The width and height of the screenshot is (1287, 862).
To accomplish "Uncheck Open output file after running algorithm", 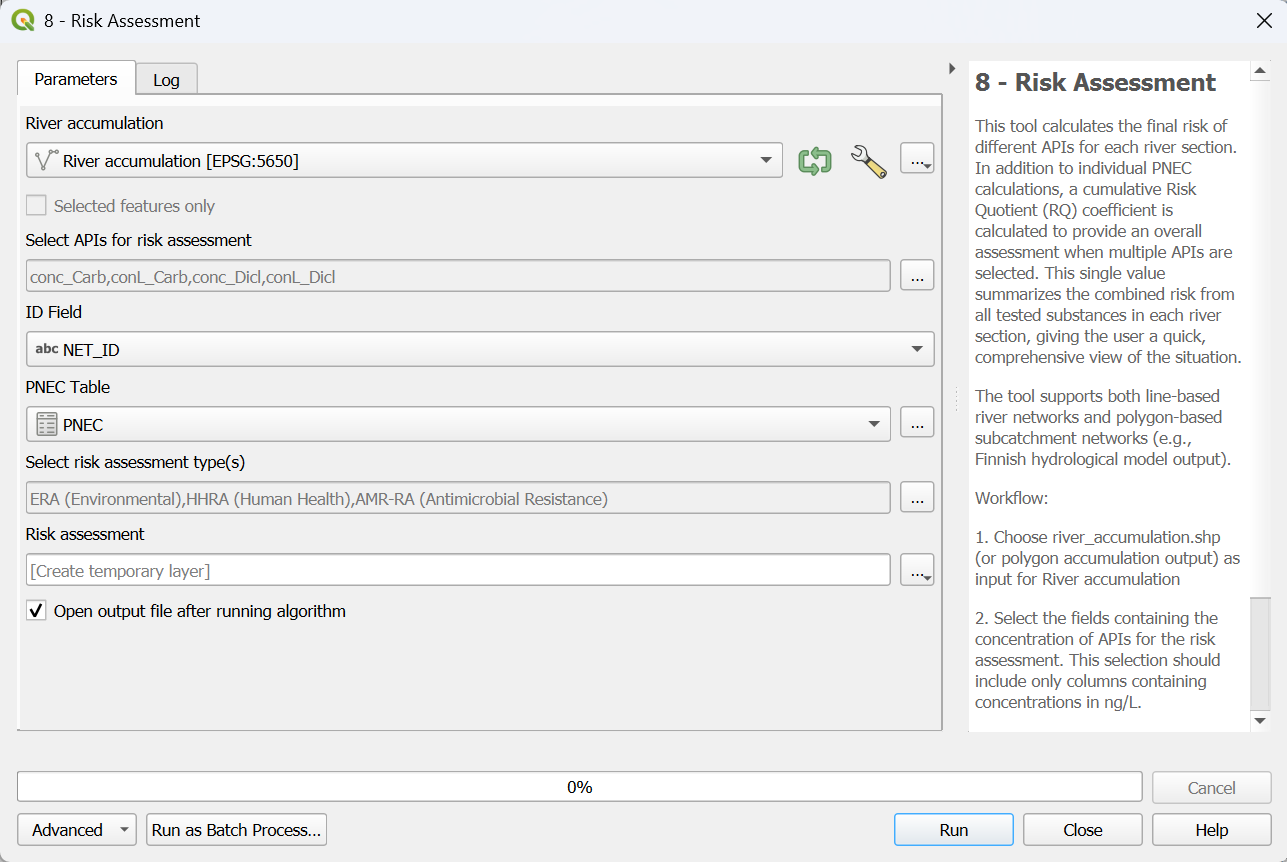I will click(36, 611).
